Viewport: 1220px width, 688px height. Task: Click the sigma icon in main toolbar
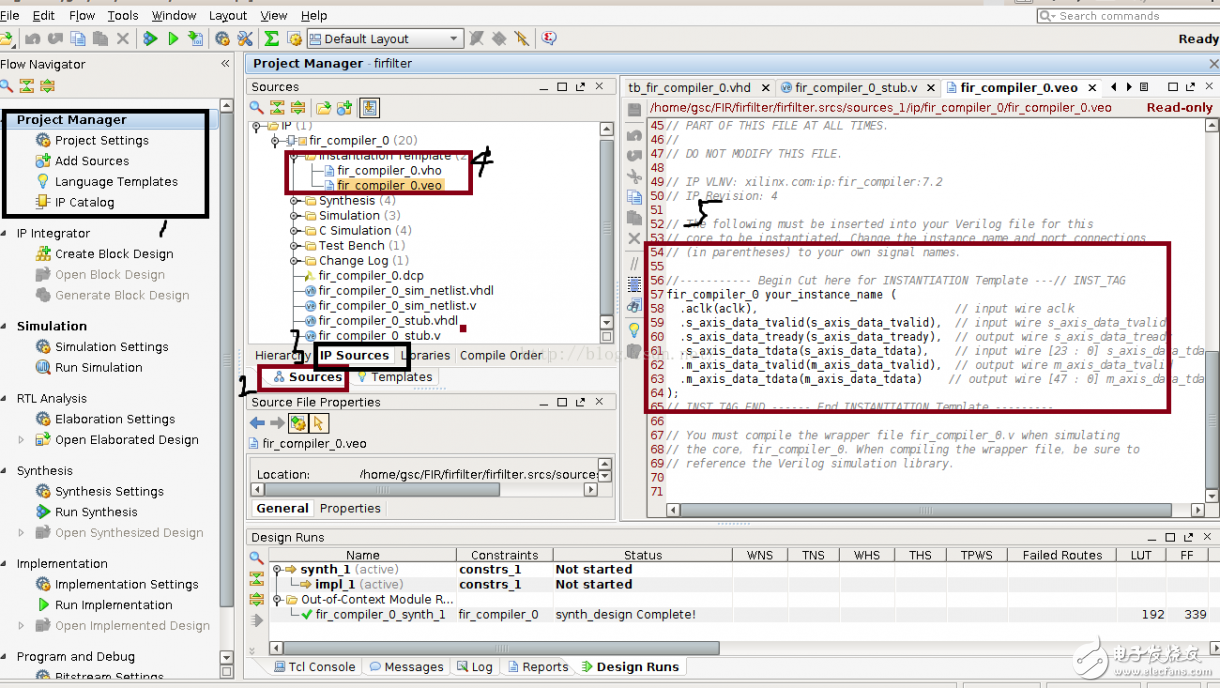(271, 39)
